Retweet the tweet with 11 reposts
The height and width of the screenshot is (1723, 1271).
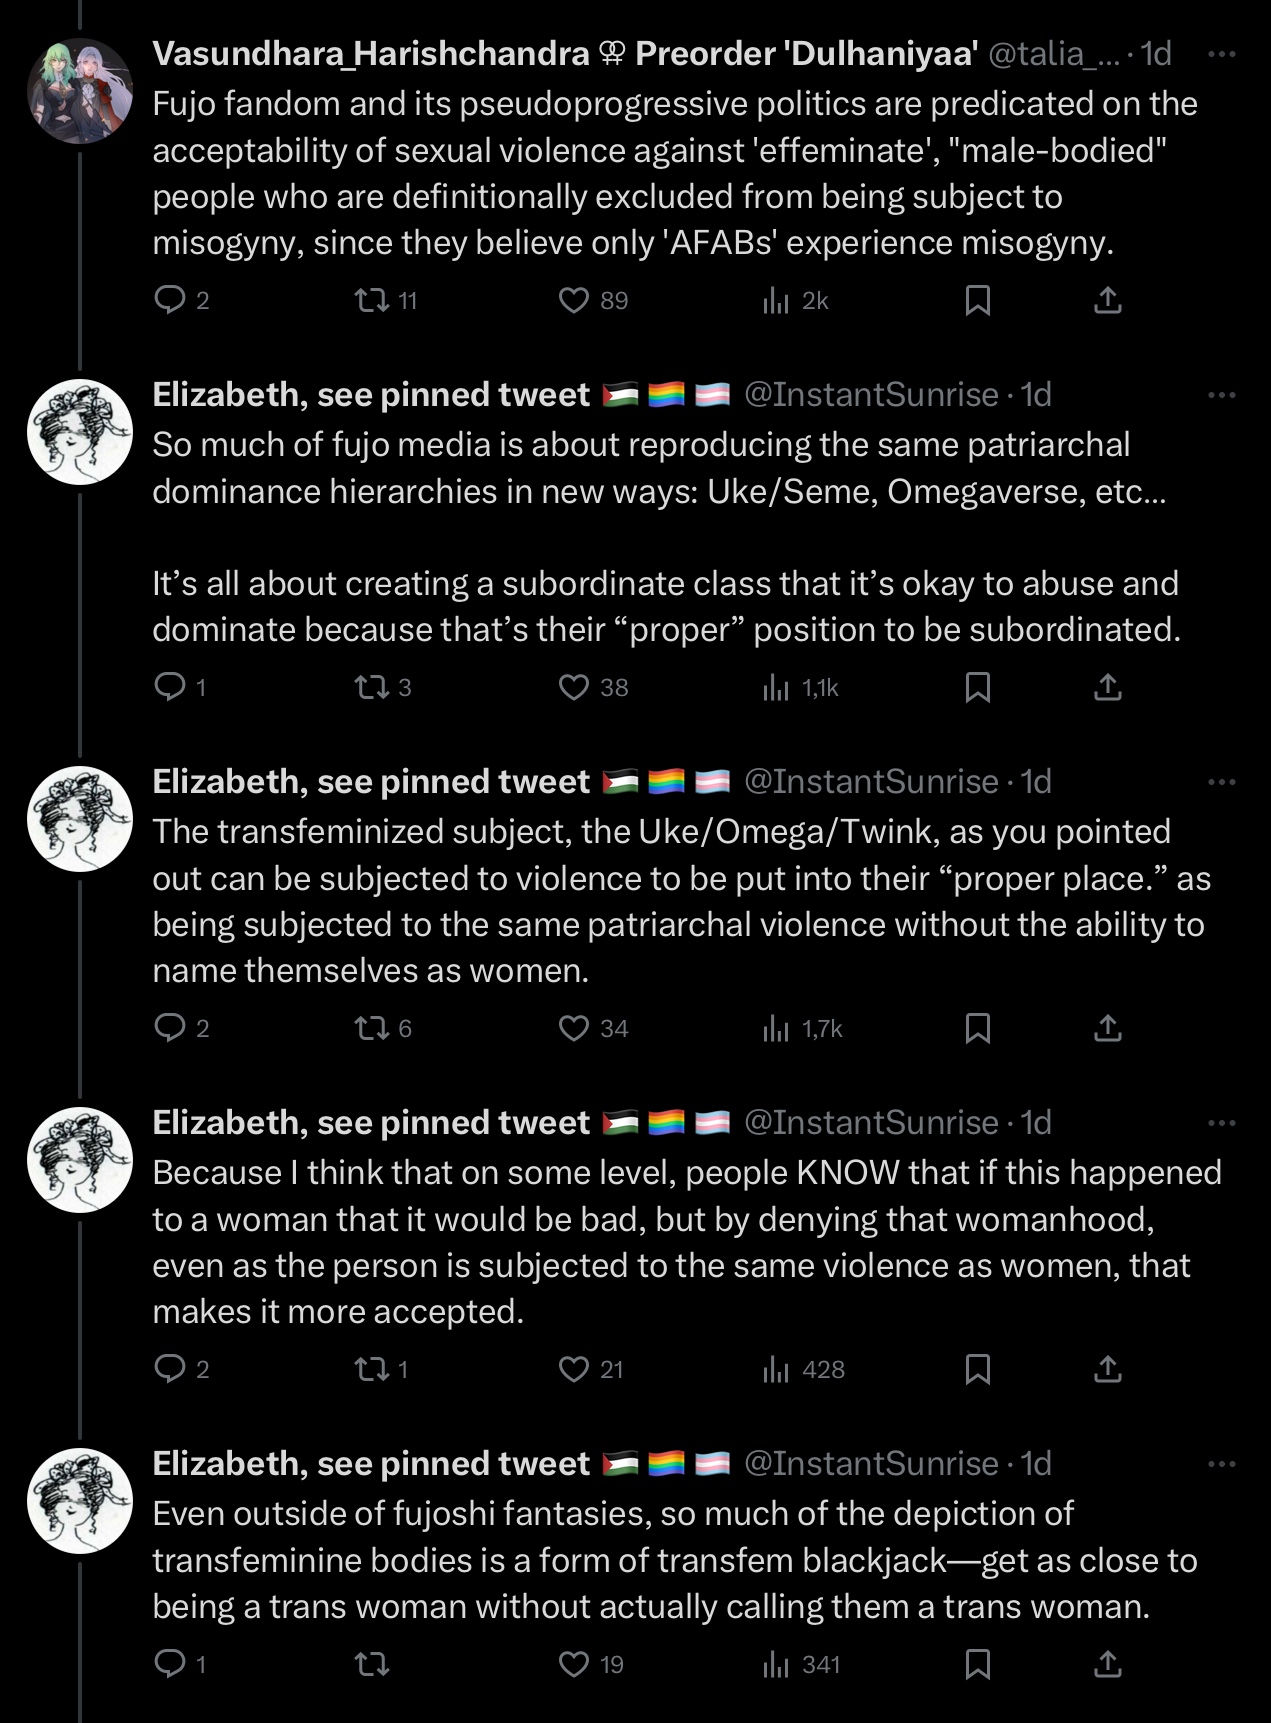(372, 300)
